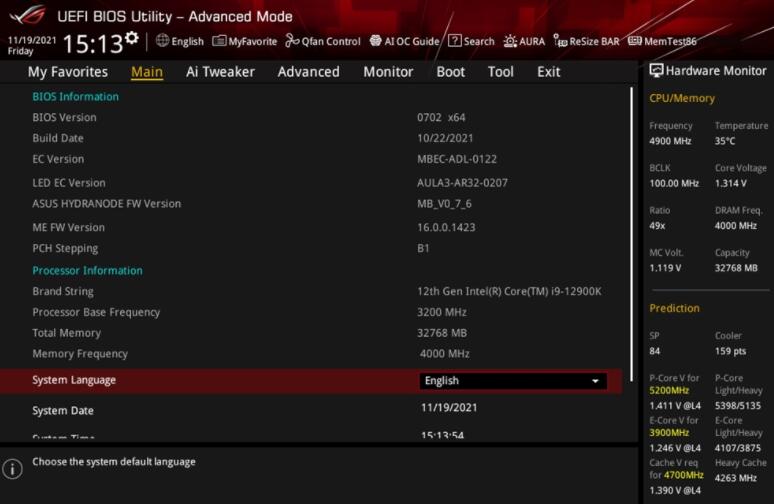The image size is (774, 504).
Task: Launch Qfan Control fan settings
Action: pyautogui.click(x=323, y=41)
